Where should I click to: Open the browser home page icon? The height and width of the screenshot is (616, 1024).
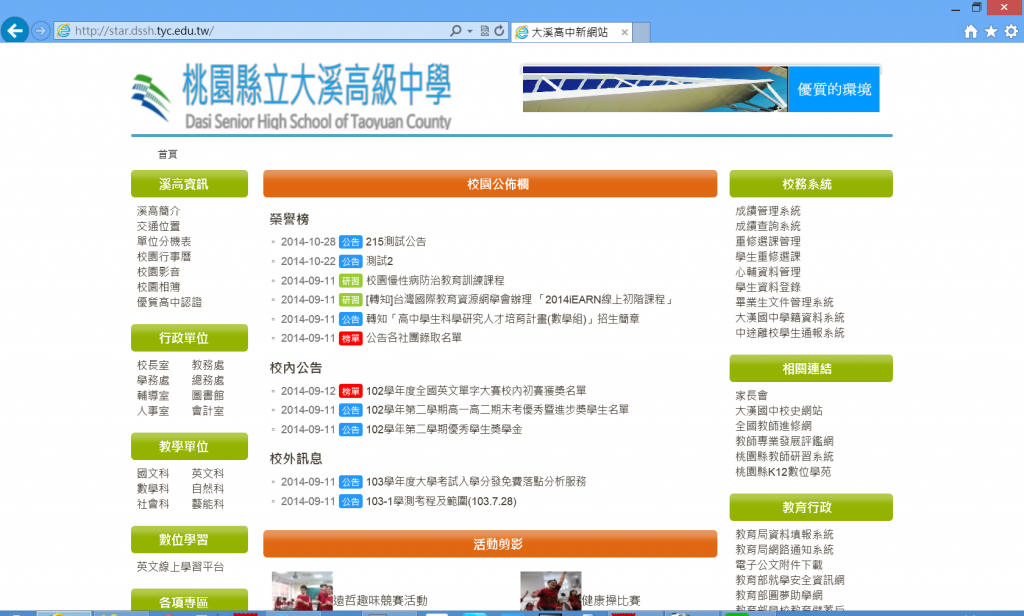[x=970, y=32]
